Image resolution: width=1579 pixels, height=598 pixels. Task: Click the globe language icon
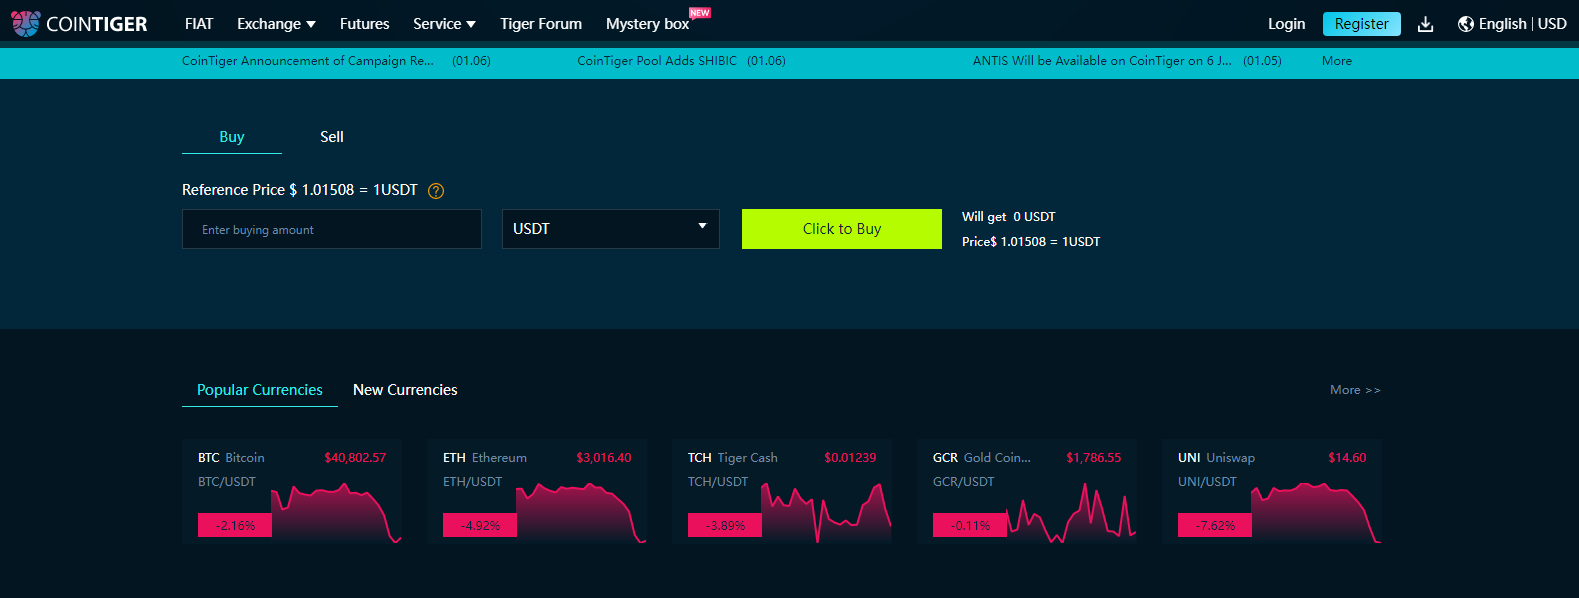point(1466,24)
